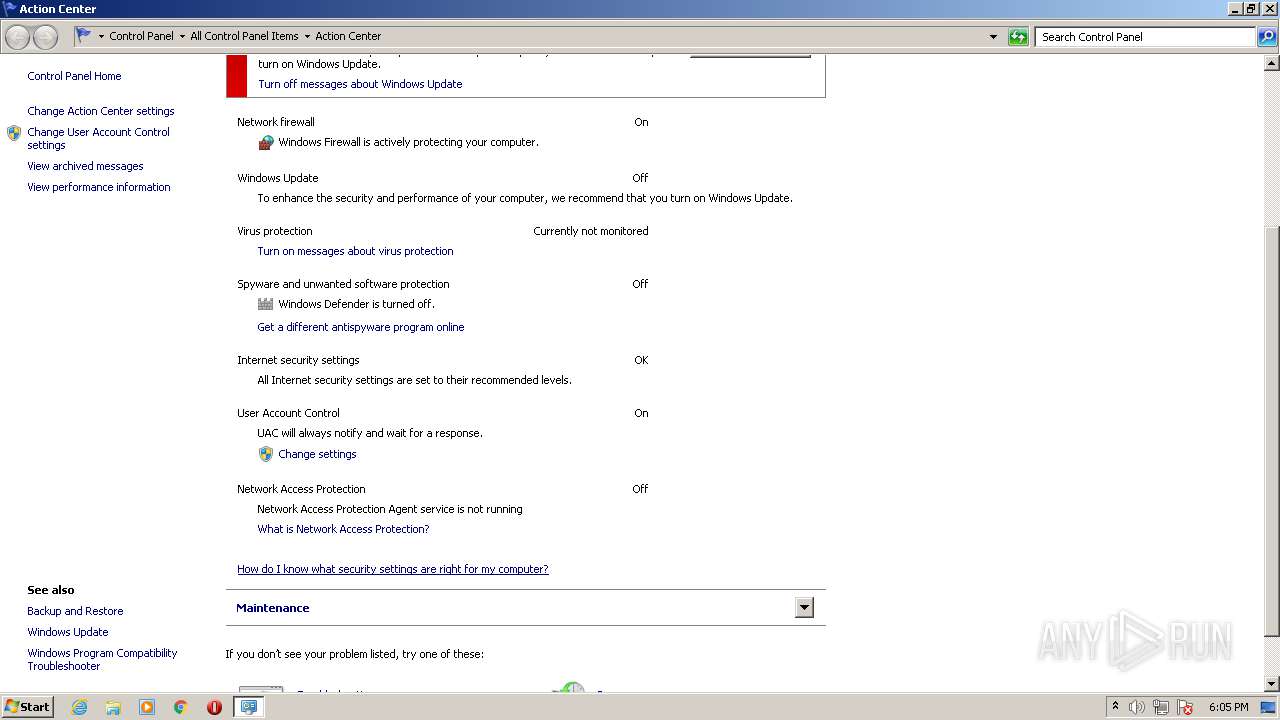The height and width of the screenshot is (720, 1280).
Task: Click the Currently not monitored status text
Action: click(591, 231)
